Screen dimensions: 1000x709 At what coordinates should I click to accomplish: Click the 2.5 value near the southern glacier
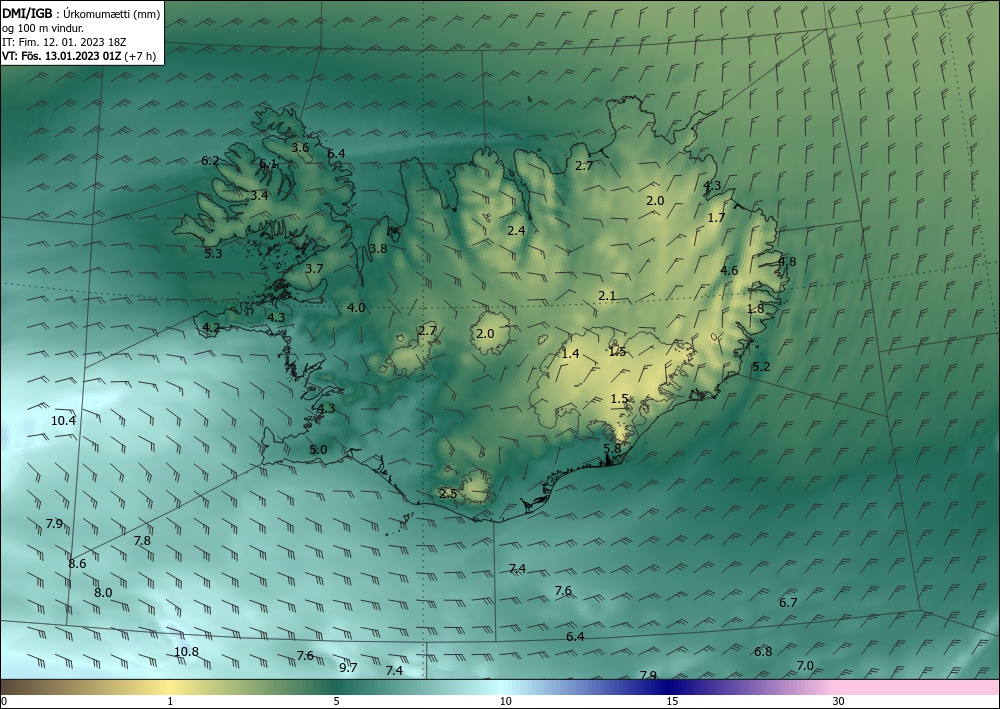pos(448,493)
